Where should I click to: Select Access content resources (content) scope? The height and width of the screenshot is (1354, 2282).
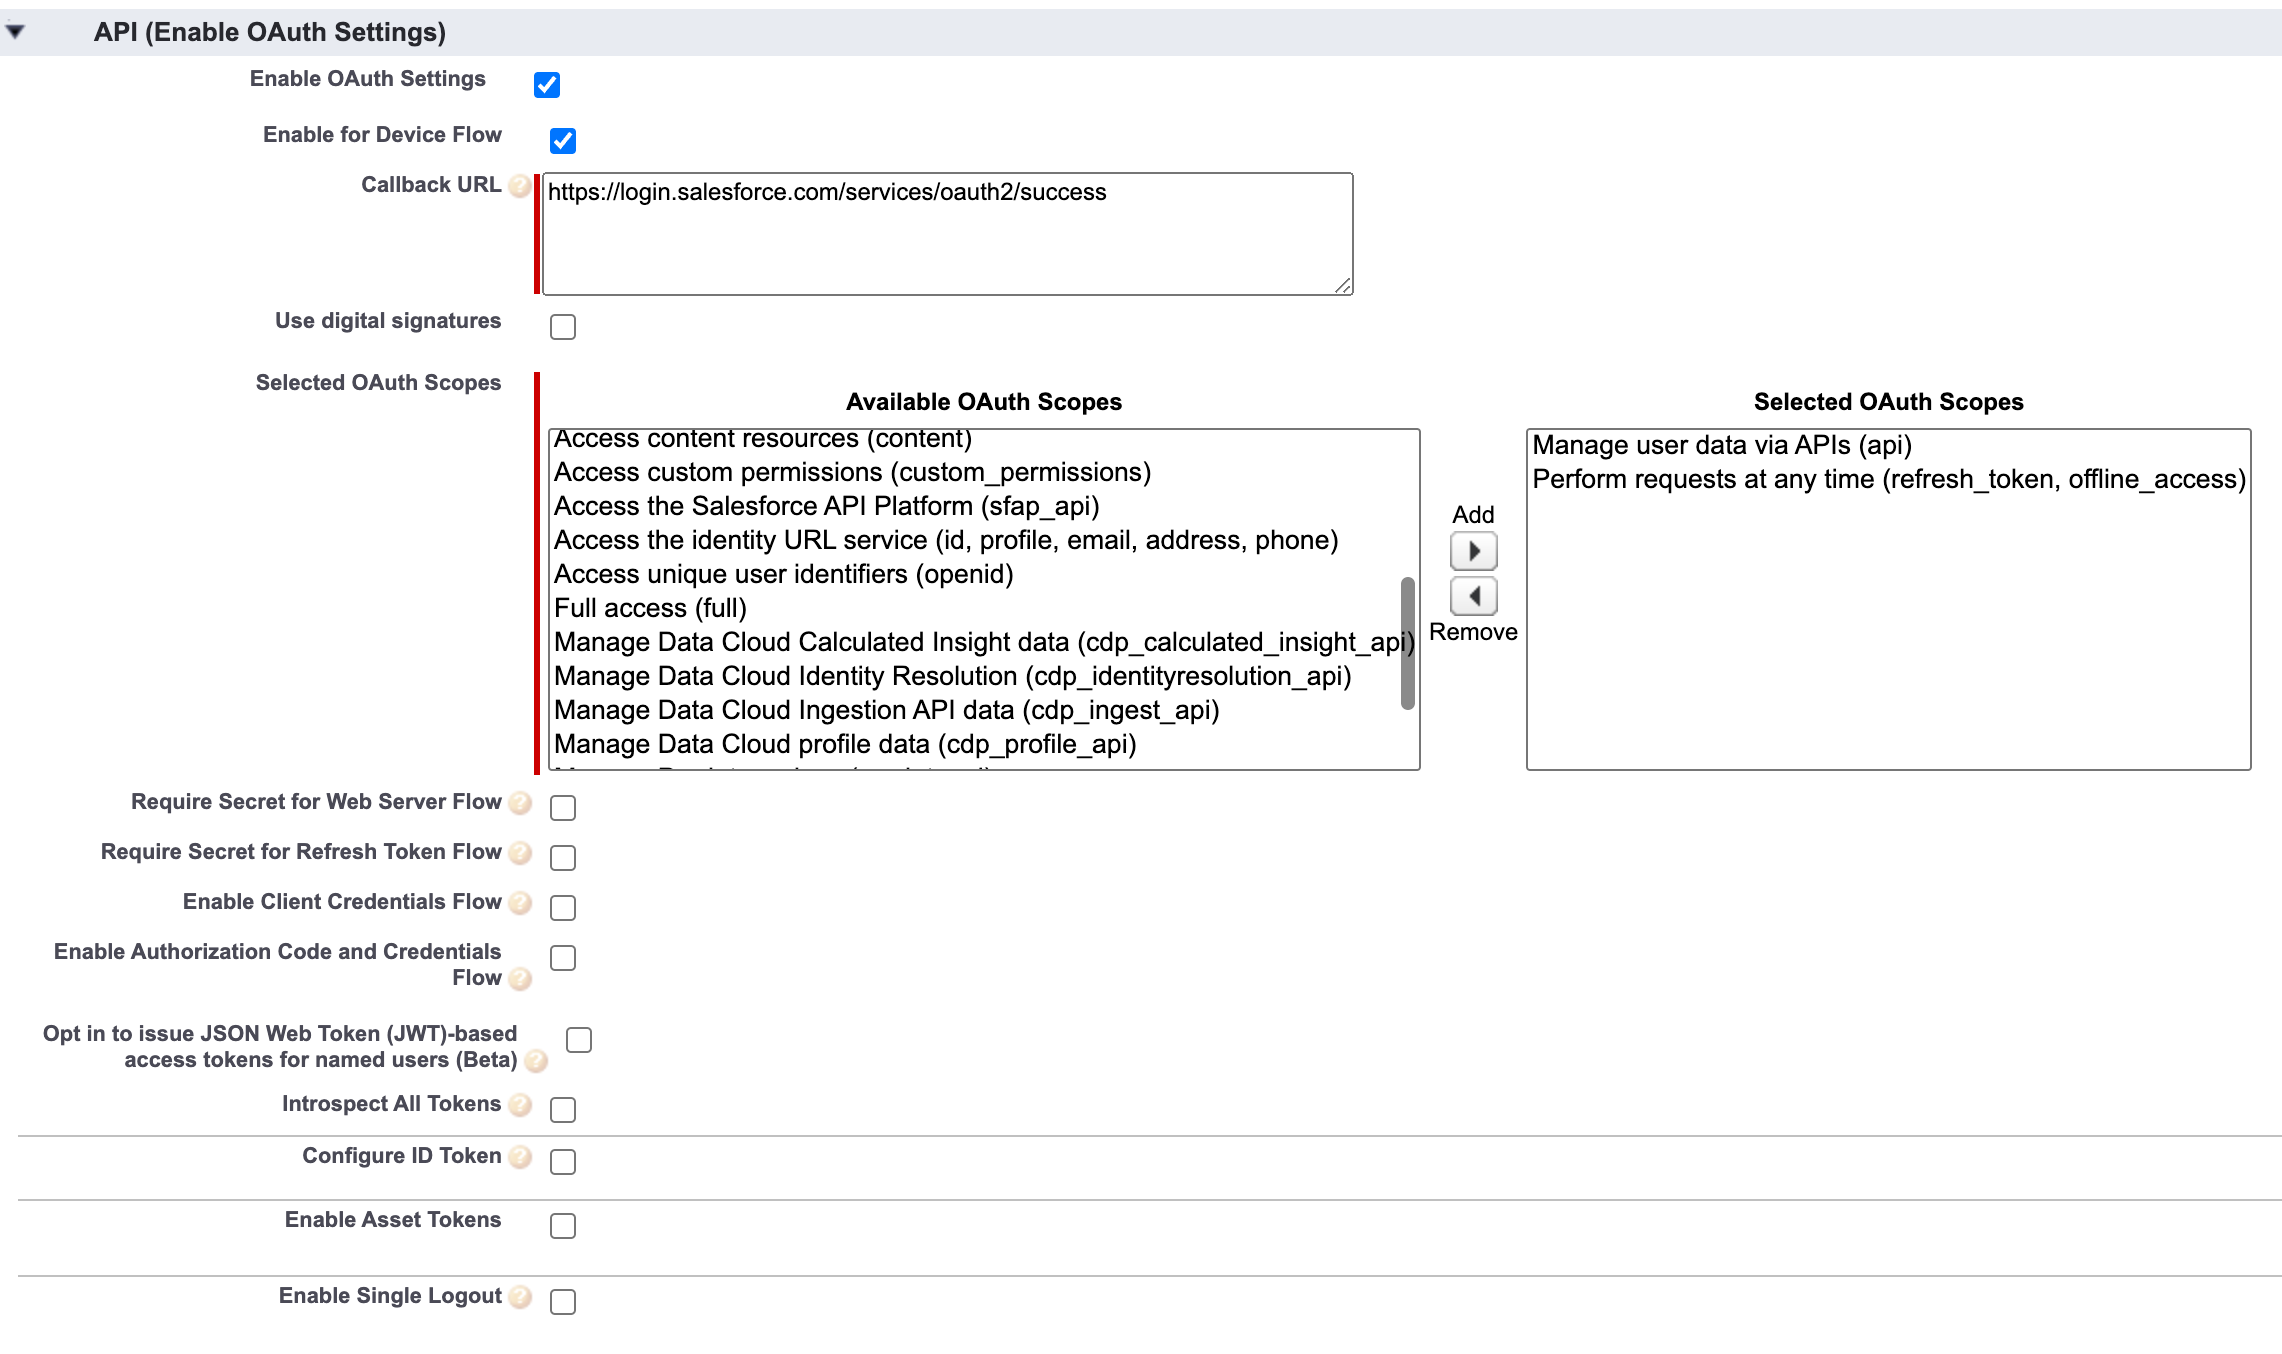coord(763,439)
